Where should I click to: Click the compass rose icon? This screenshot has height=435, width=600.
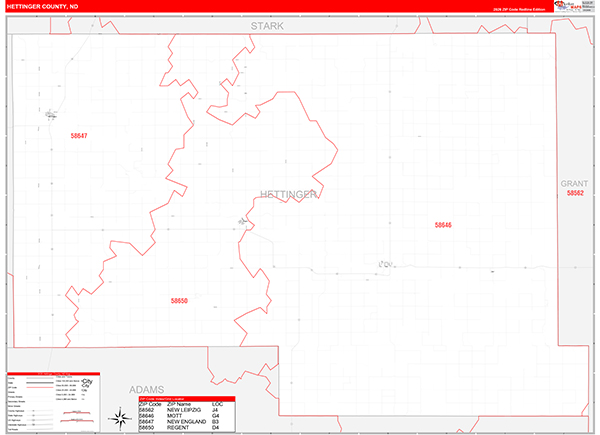click(120, 419)
